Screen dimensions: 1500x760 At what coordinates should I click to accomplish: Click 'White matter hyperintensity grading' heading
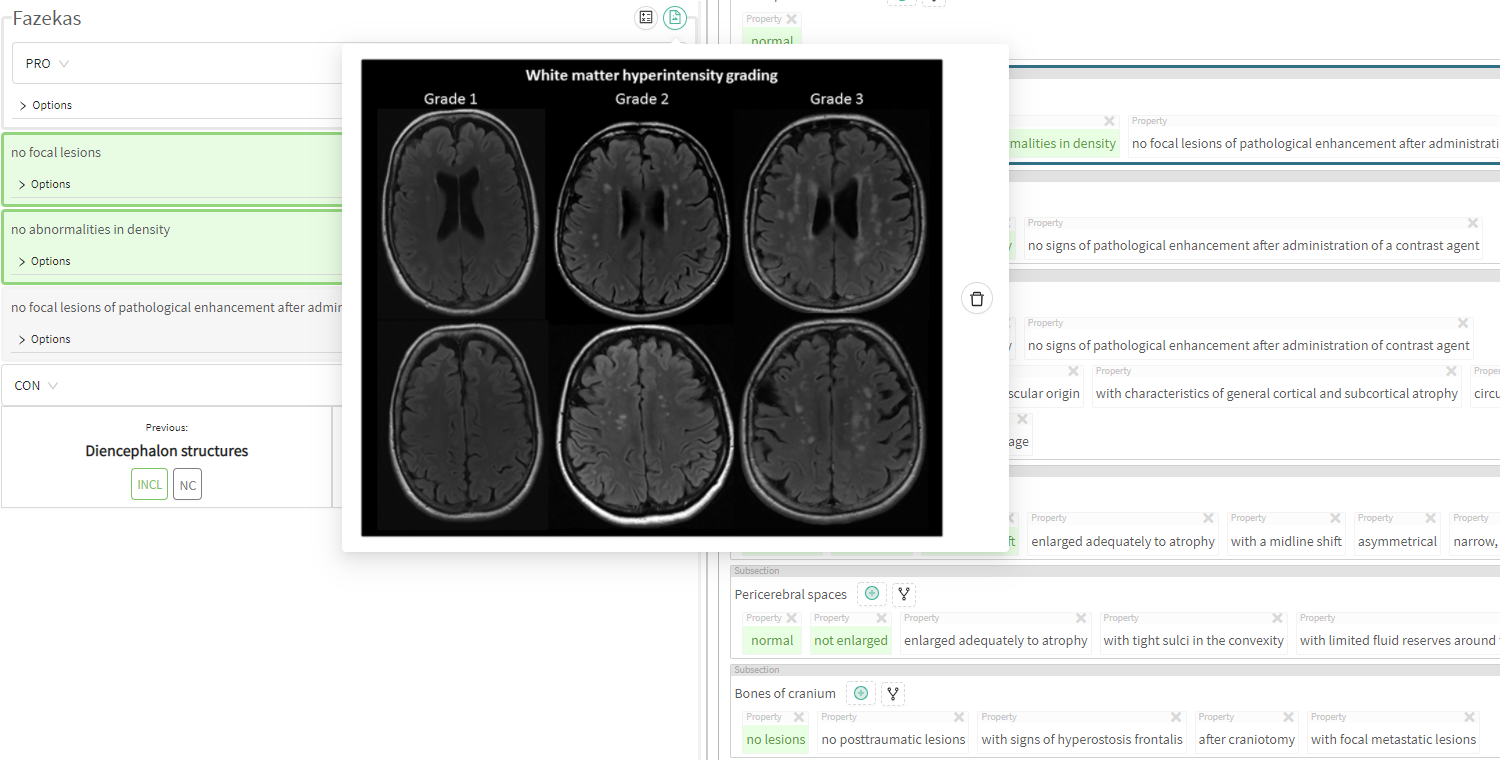pyautogui.click(x=652, y=75)
